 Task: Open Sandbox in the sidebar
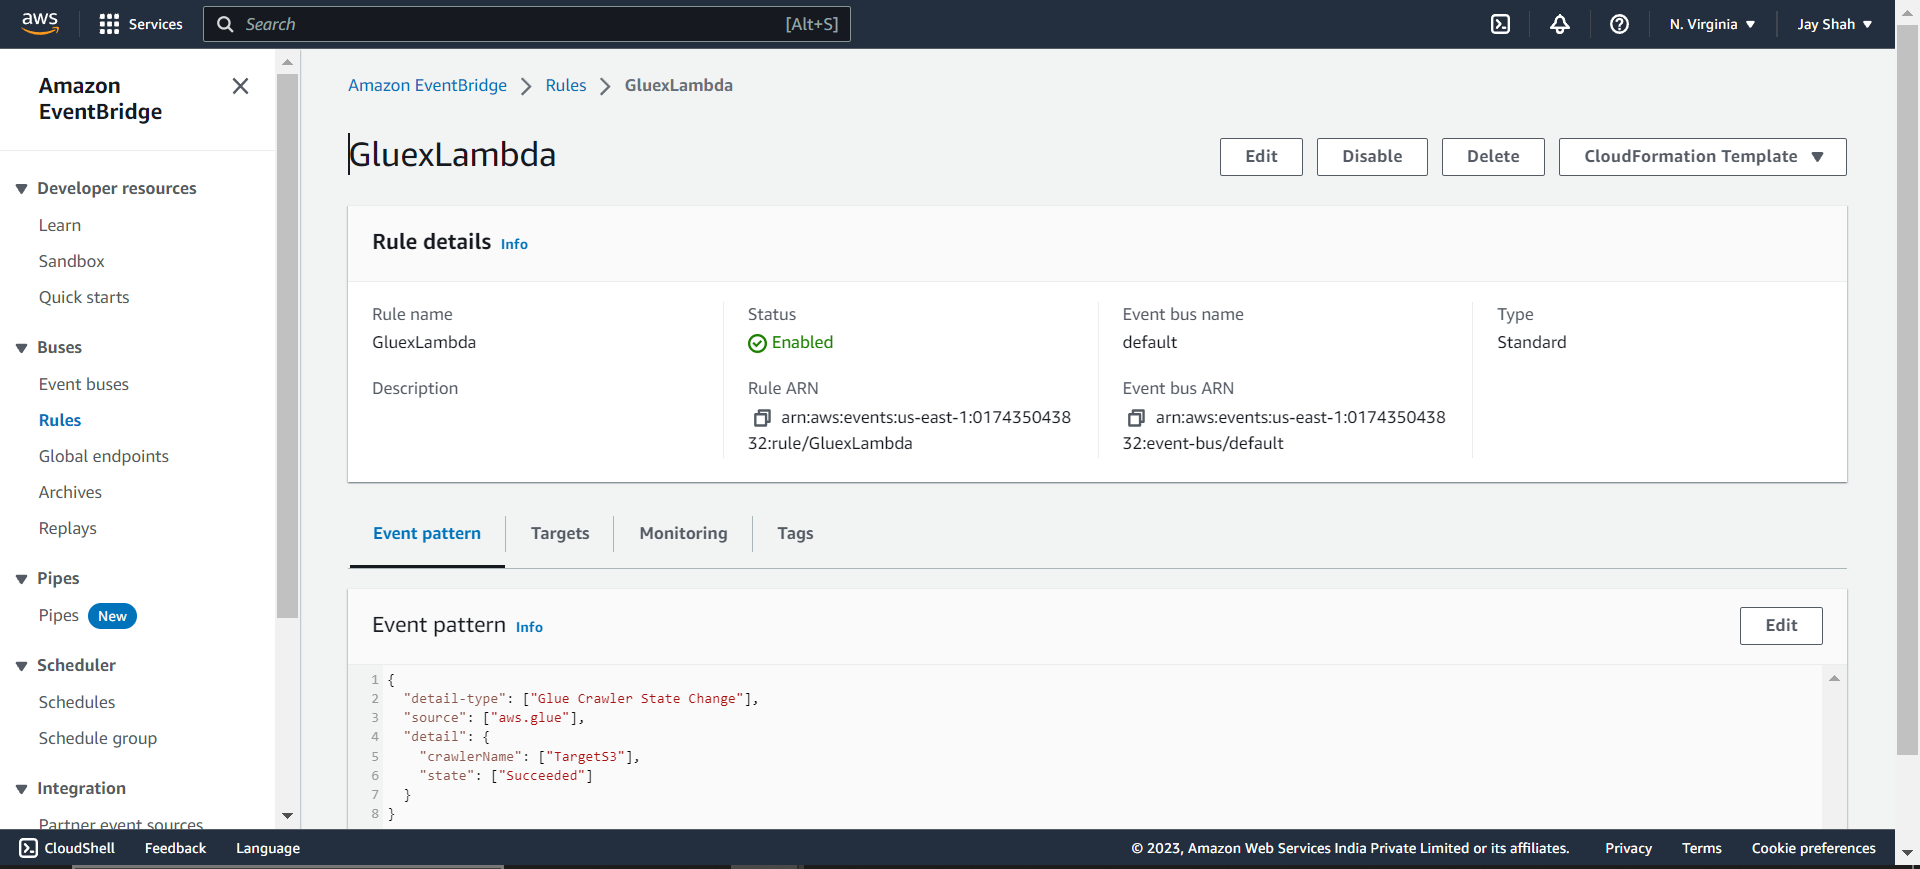[x=71, y=262]
